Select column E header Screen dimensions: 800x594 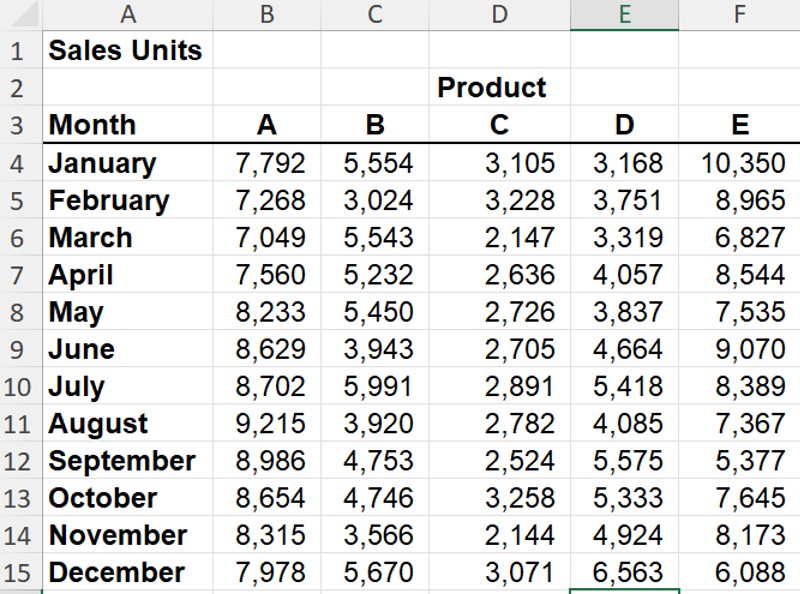click(624, 14)
